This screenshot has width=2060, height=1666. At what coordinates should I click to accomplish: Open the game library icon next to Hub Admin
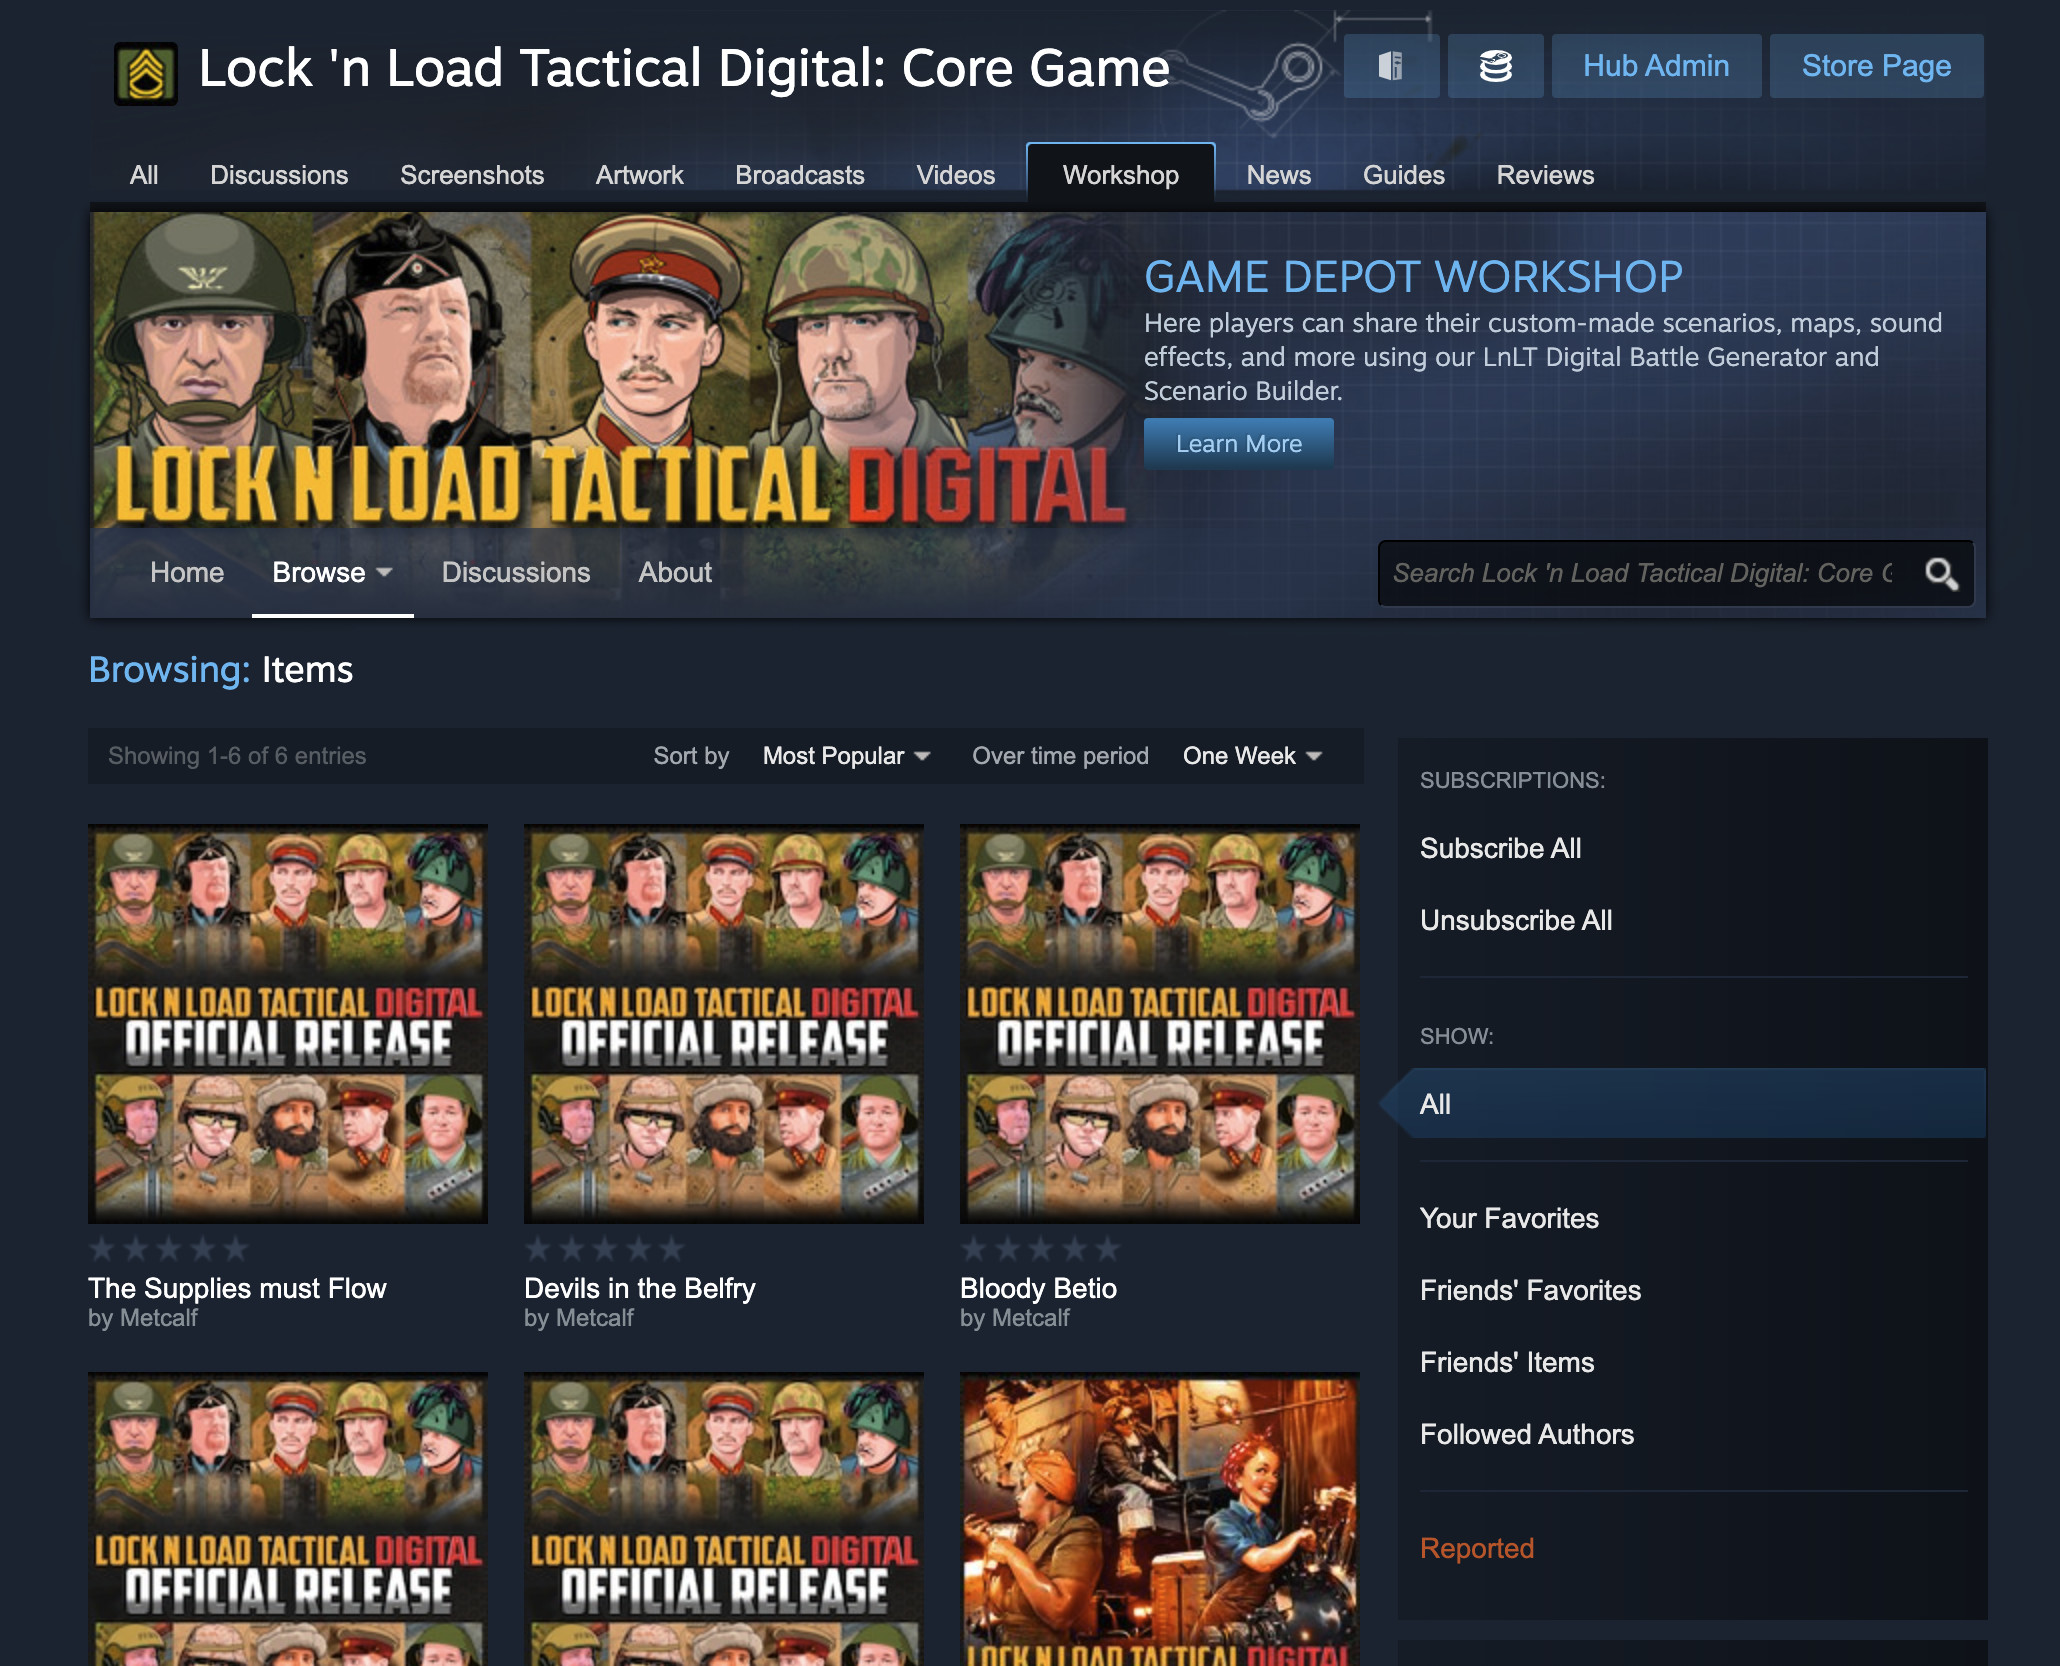(x=1390, y=66)
